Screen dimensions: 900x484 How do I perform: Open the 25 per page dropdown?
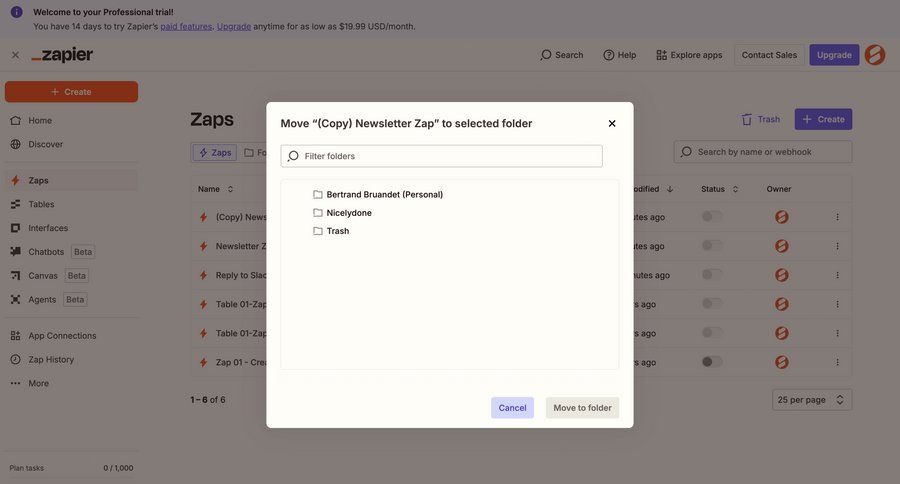click(x=812, y=400)
